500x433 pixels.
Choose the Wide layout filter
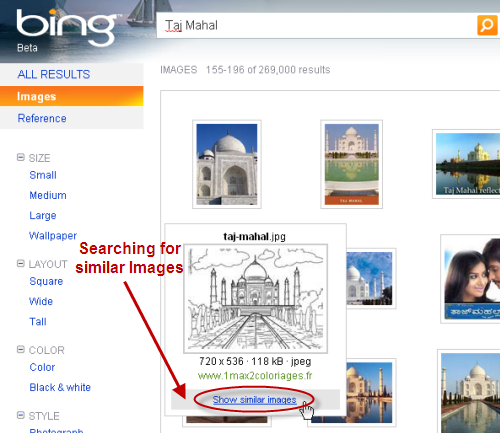pyautogui.click(x=41, y=301)
